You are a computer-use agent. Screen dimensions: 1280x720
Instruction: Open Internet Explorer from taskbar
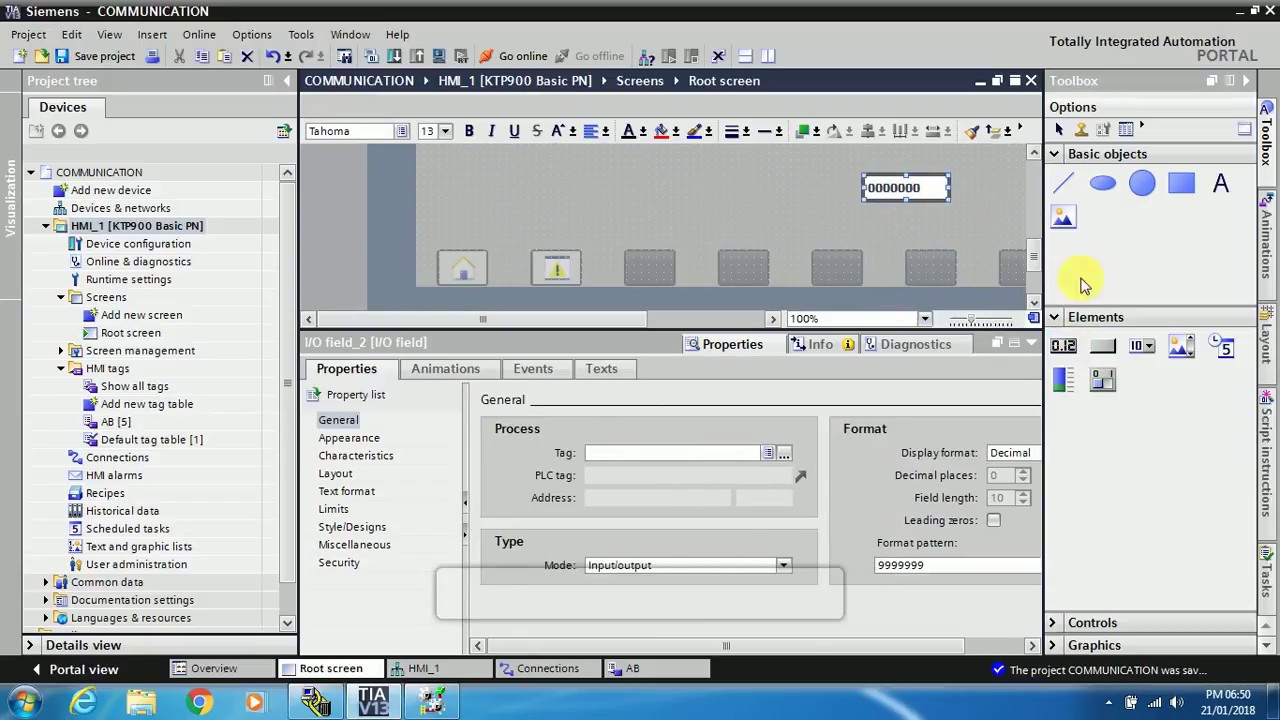[x=83, y=702]
